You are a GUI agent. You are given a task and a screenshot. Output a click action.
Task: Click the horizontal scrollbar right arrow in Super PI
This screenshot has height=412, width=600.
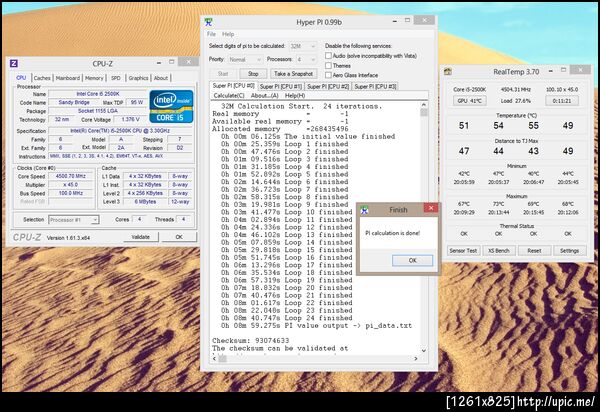(416, 358)
